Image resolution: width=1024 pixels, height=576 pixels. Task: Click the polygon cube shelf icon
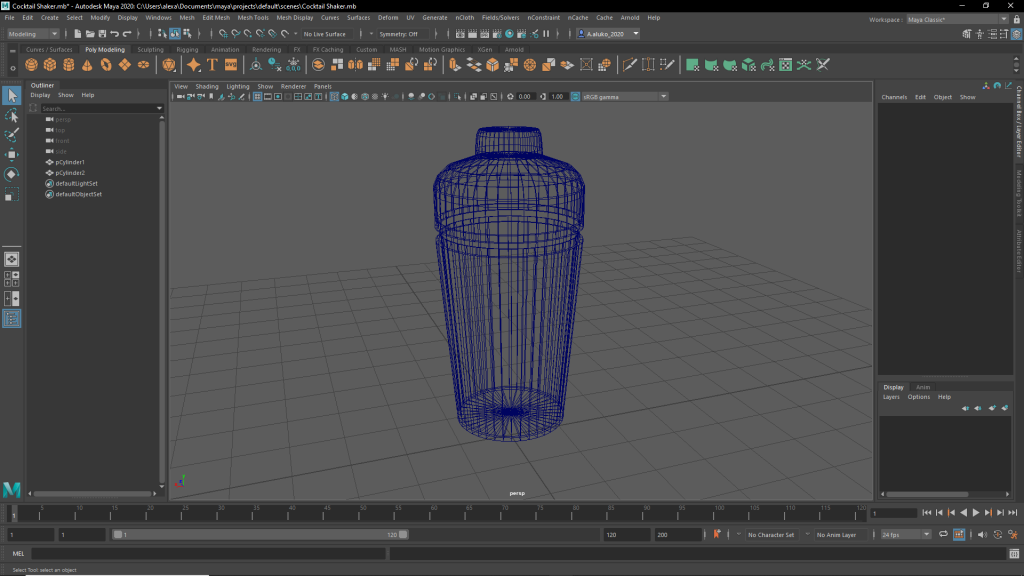click(x=51, y=65)
